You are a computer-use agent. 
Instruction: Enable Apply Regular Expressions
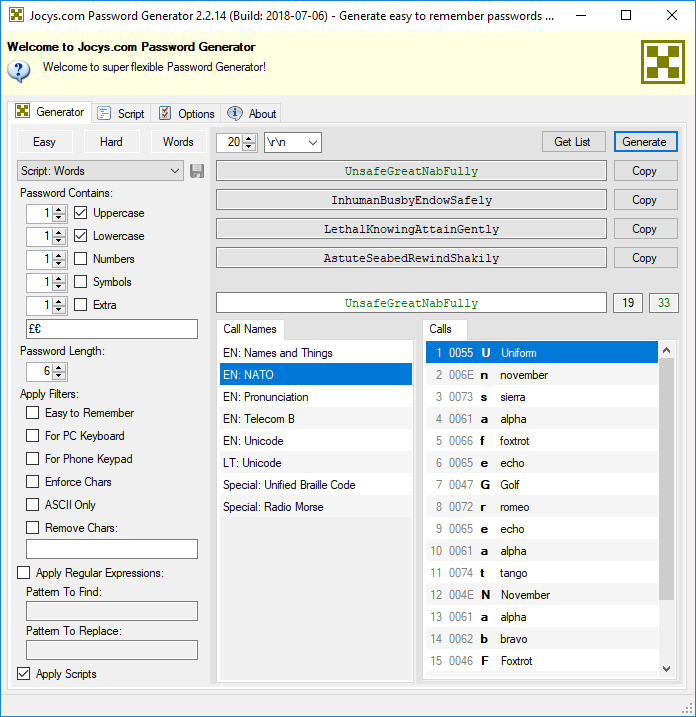(23, 573)
